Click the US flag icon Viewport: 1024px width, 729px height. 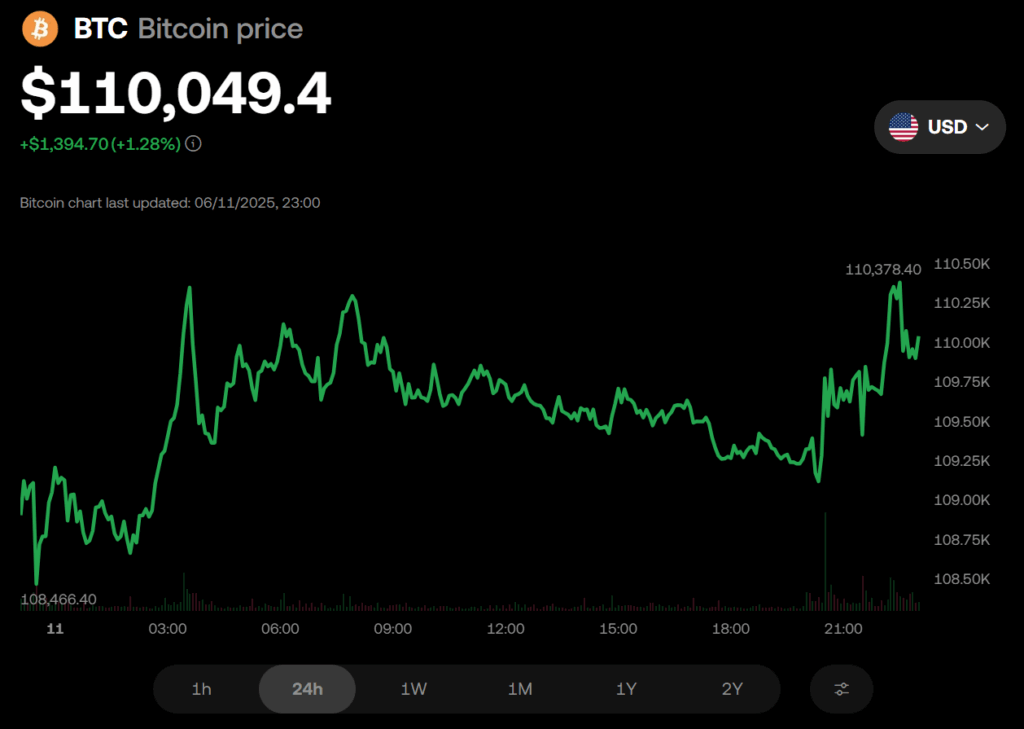[903, 127]
